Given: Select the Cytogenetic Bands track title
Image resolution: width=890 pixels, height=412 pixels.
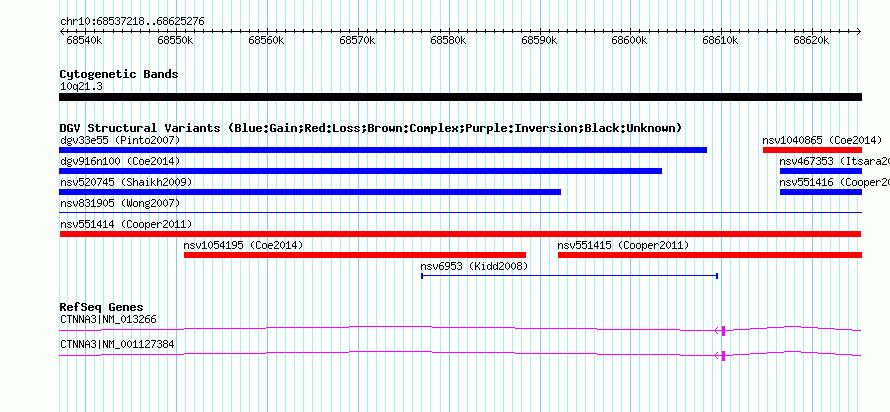Looking at the screenshot, I should coord(119,74).
